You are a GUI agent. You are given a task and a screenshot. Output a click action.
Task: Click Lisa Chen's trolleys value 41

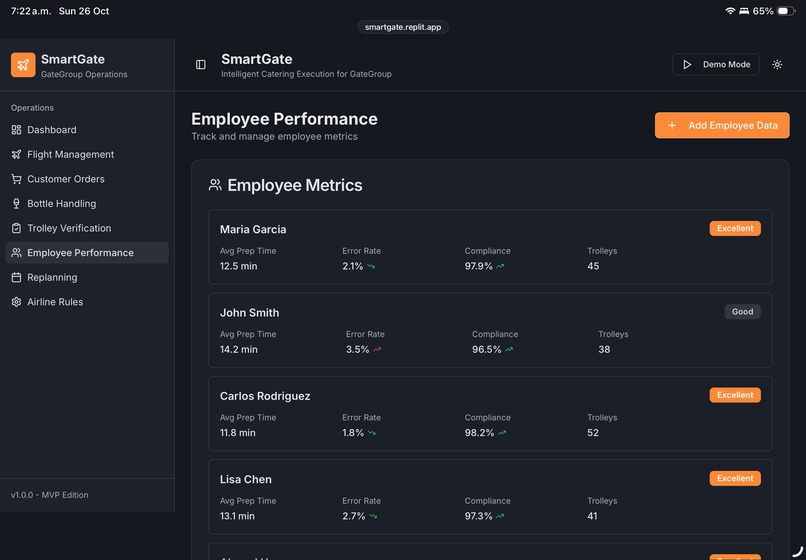(x=592, y=516)
